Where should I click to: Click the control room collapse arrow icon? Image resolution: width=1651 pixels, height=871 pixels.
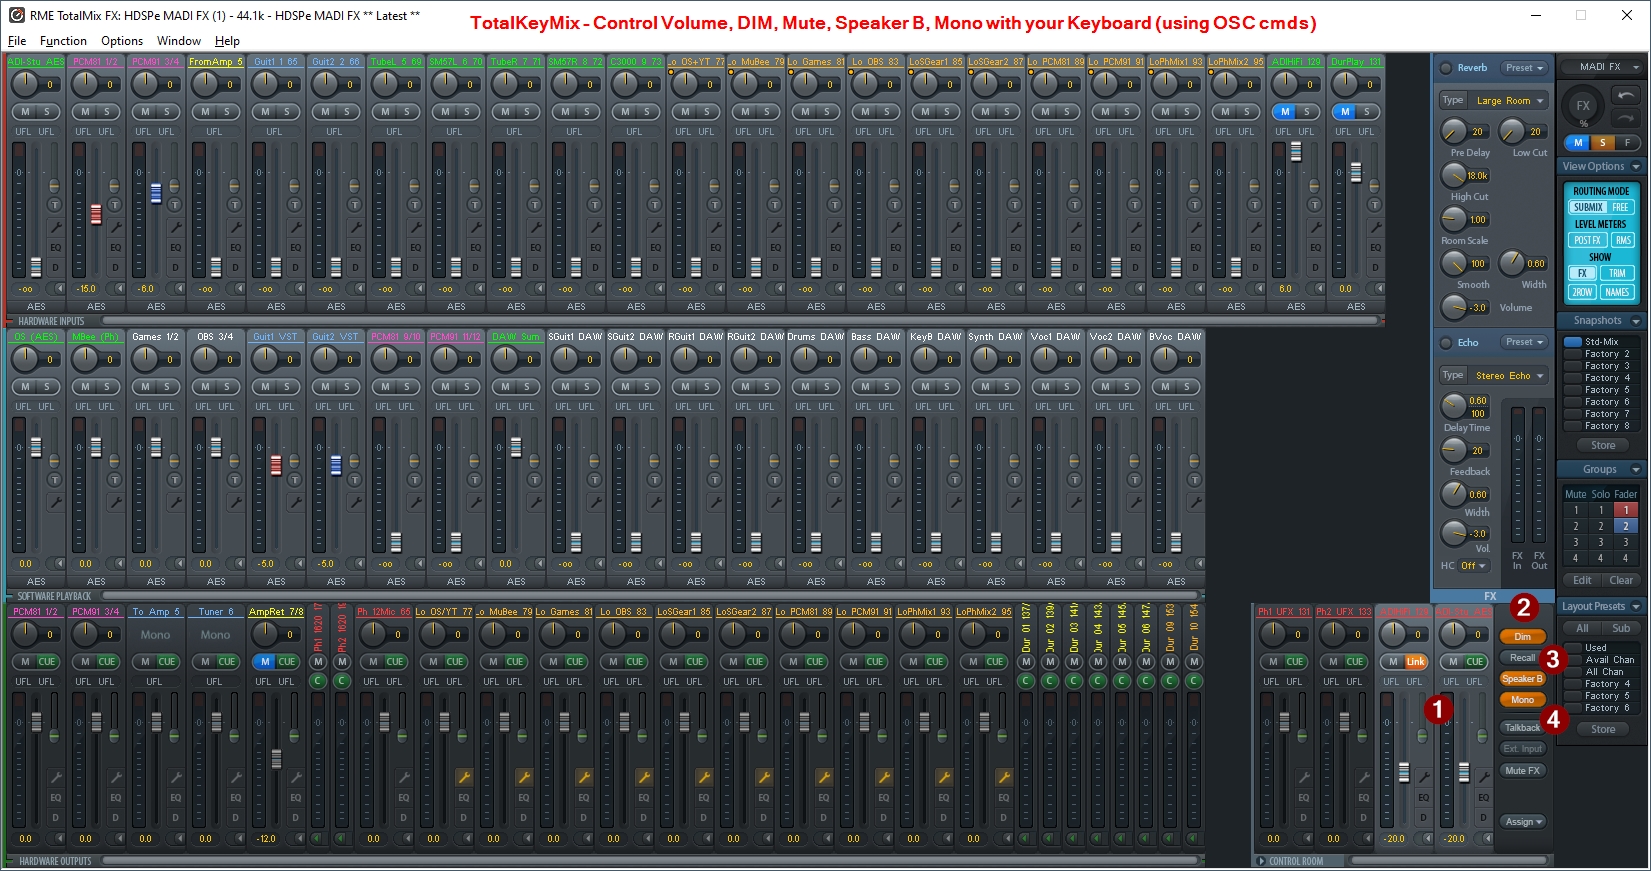(x=1262, y=861)
